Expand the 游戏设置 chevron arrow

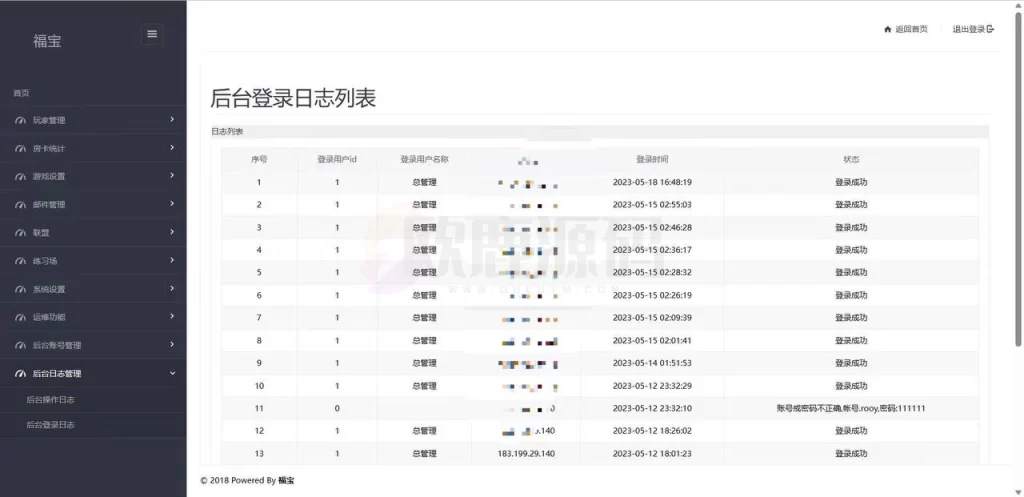pos(172,176)
